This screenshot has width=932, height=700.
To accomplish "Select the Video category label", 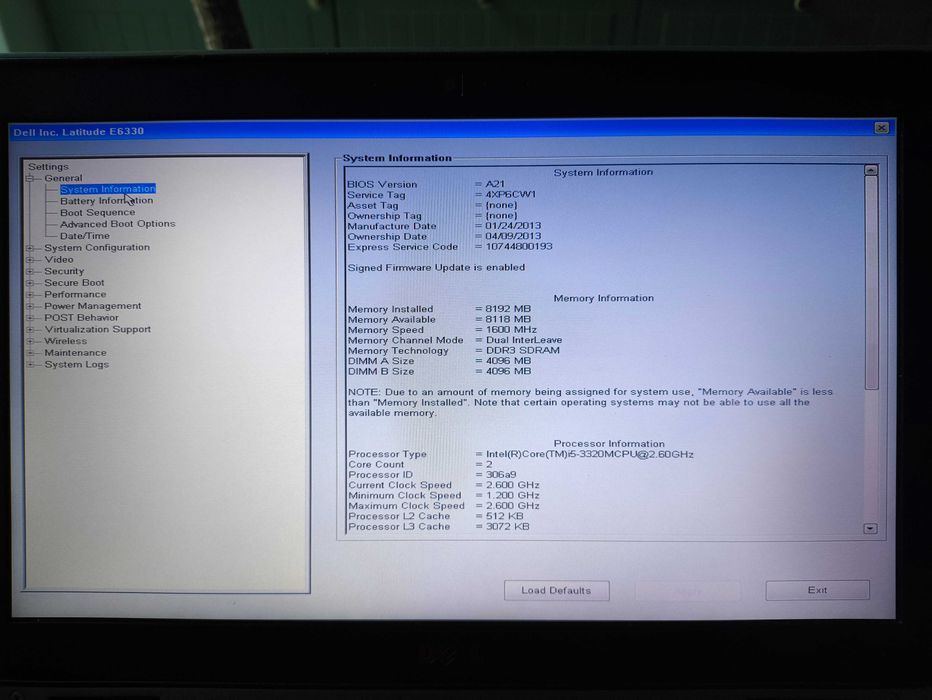I will click(x=59, y=260).
